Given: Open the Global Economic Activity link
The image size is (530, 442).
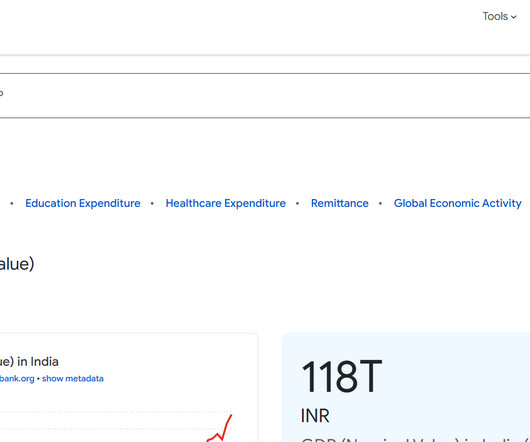Looking at the screenshot, I should point(458,203).
